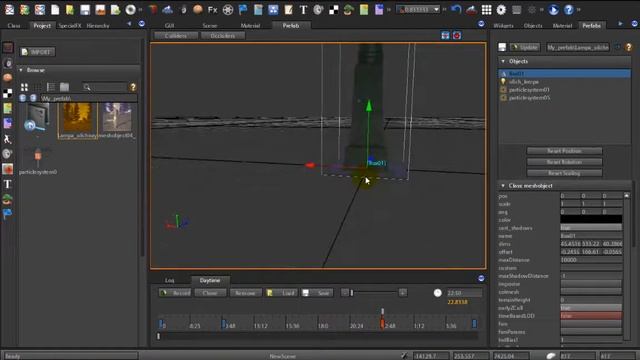Switch to the Scene viewport tab
This screenshot has height=360, width=640.
click(x=210, y=25)
